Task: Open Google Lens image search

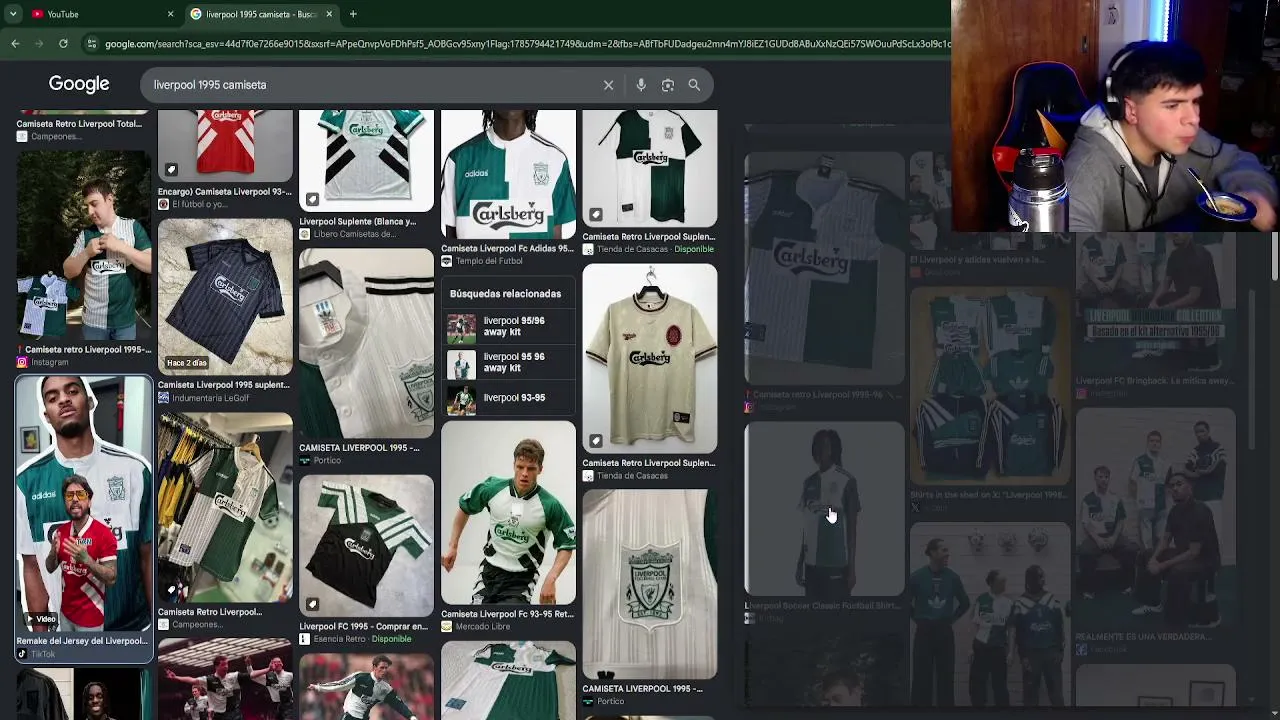Action: (x=668, y=85)
